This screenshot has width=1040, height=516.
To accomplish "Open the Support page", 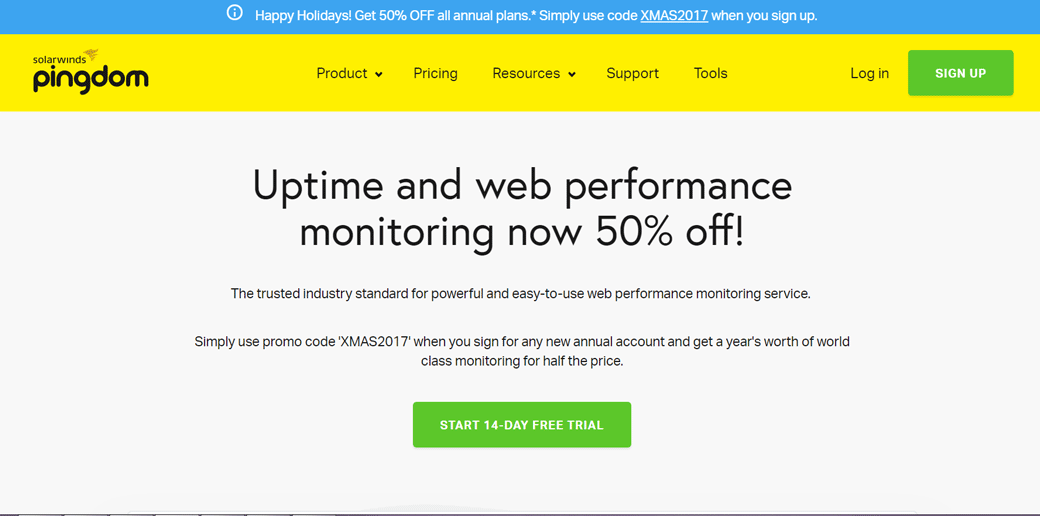I will [632, 73].
